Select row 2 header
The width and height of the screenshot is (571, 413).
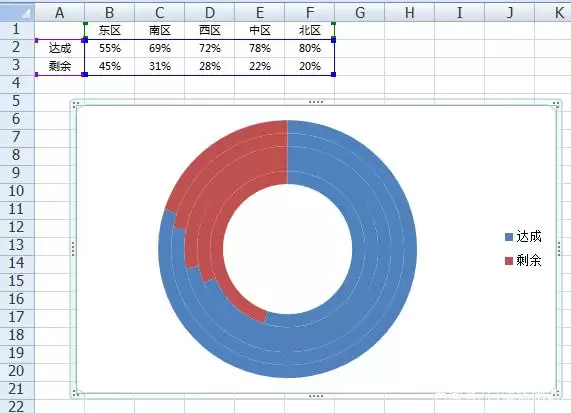[17, 48]
